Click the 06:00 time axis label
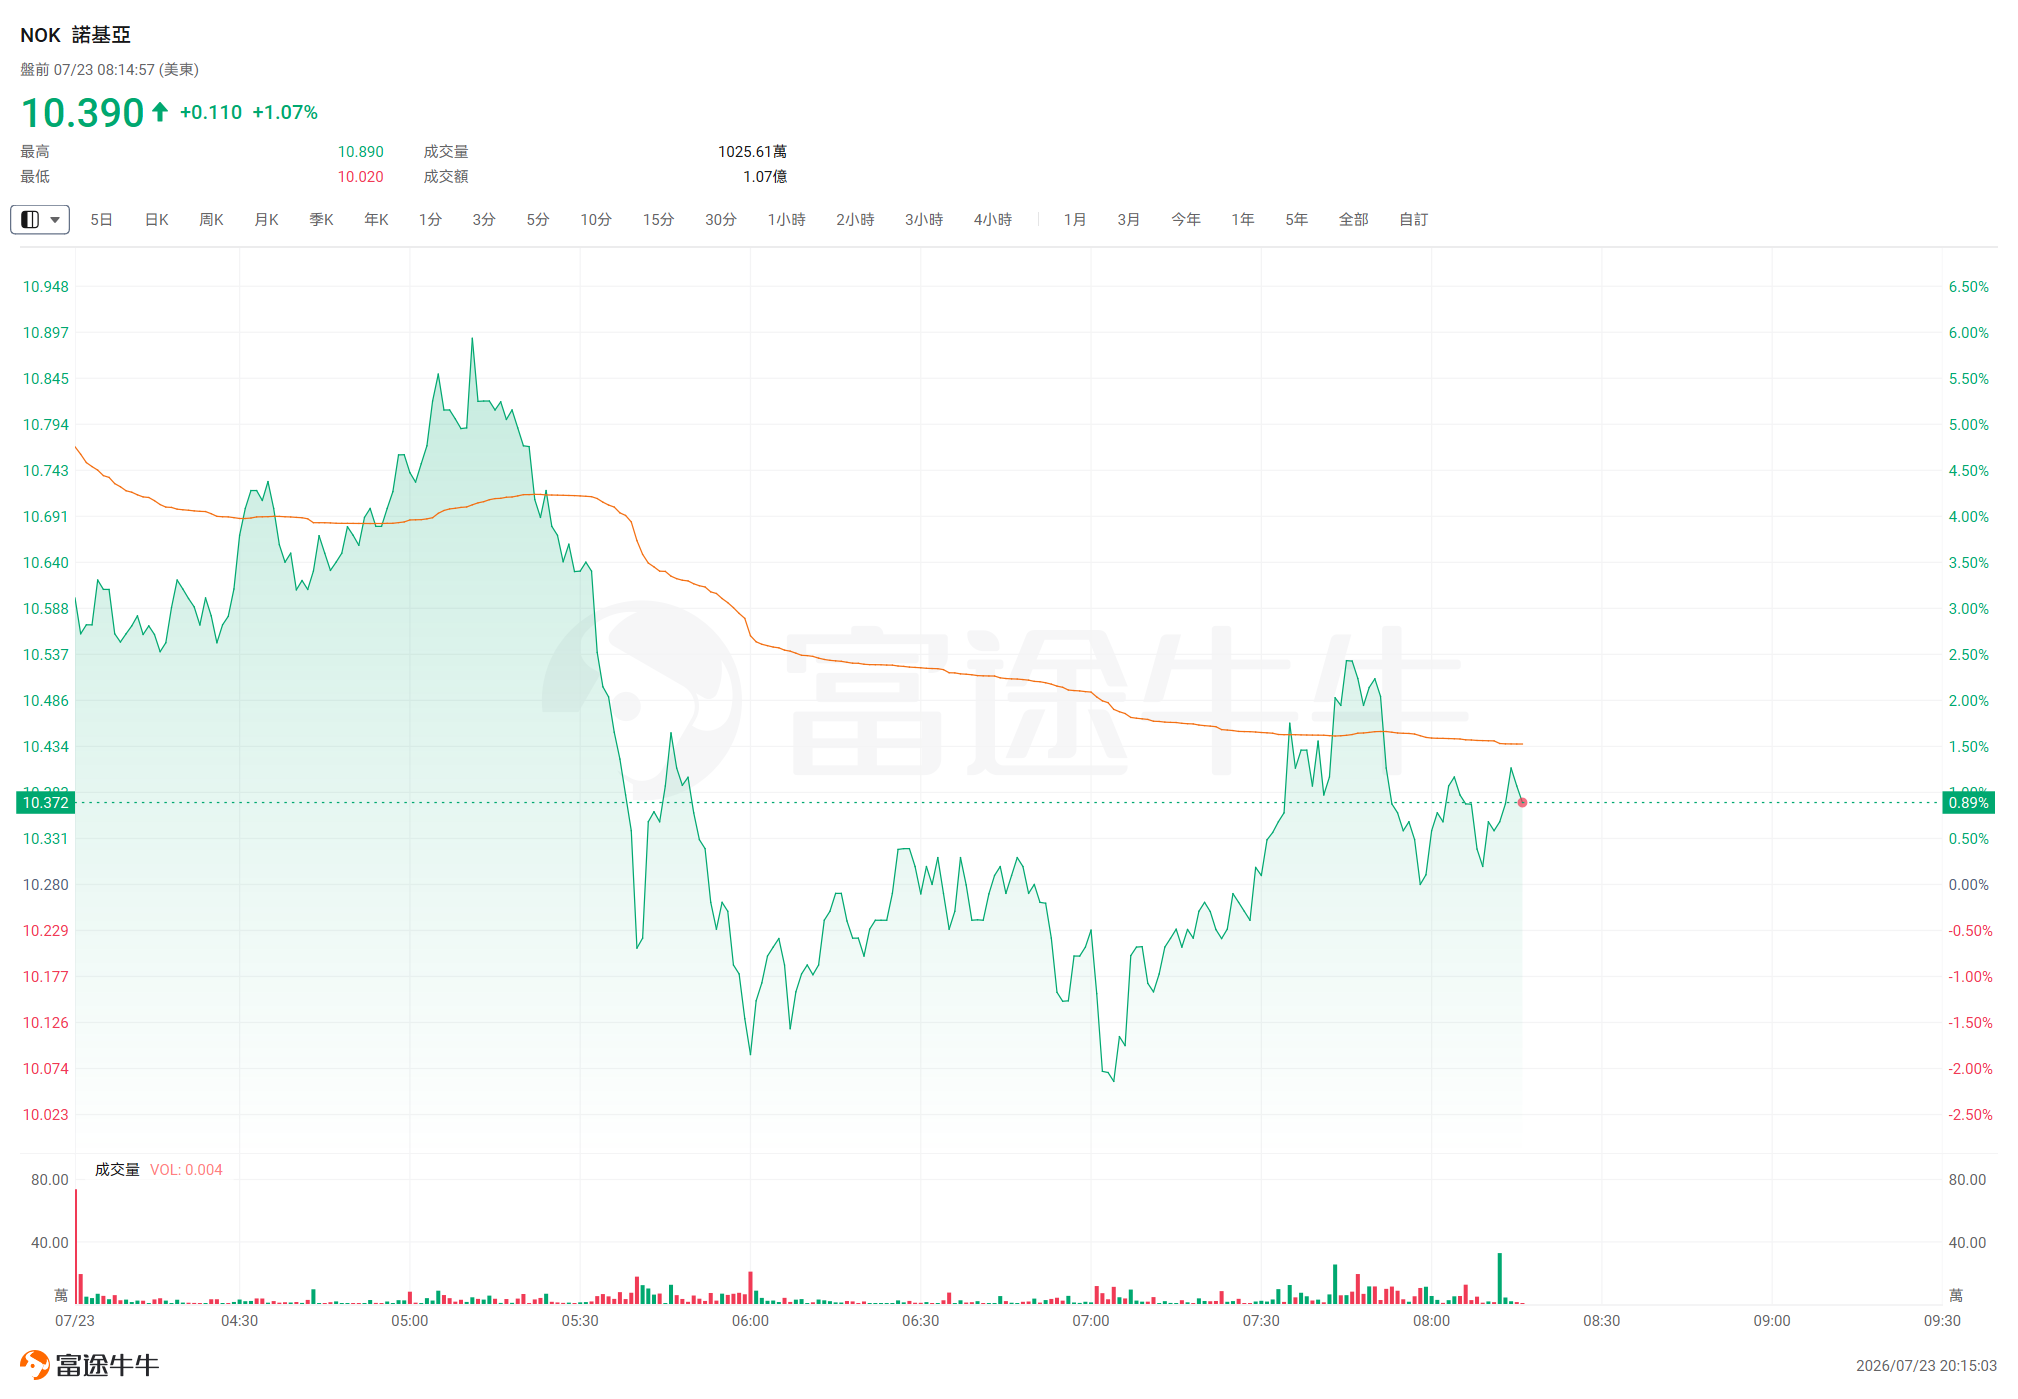 [750, 1321]
